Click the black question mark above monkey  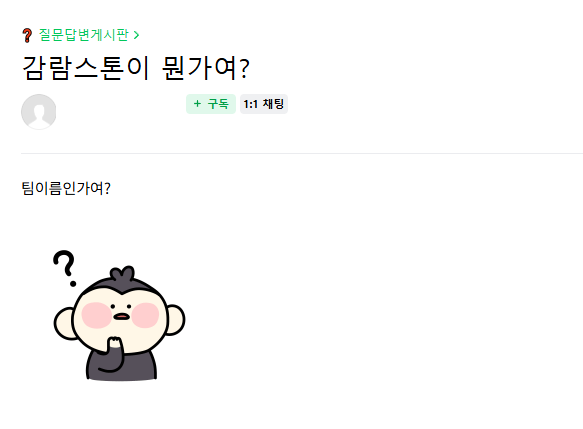pos(65,268)
